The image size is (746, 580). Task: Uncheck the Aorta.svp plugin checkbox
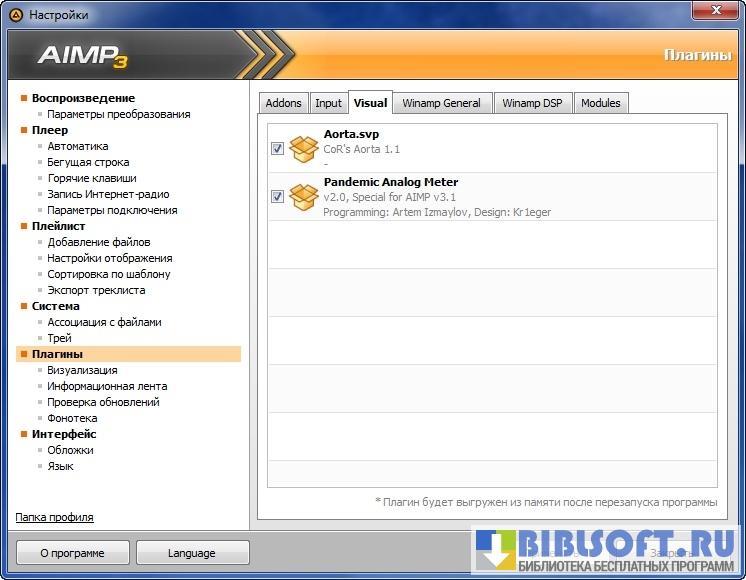pos(277,149)
